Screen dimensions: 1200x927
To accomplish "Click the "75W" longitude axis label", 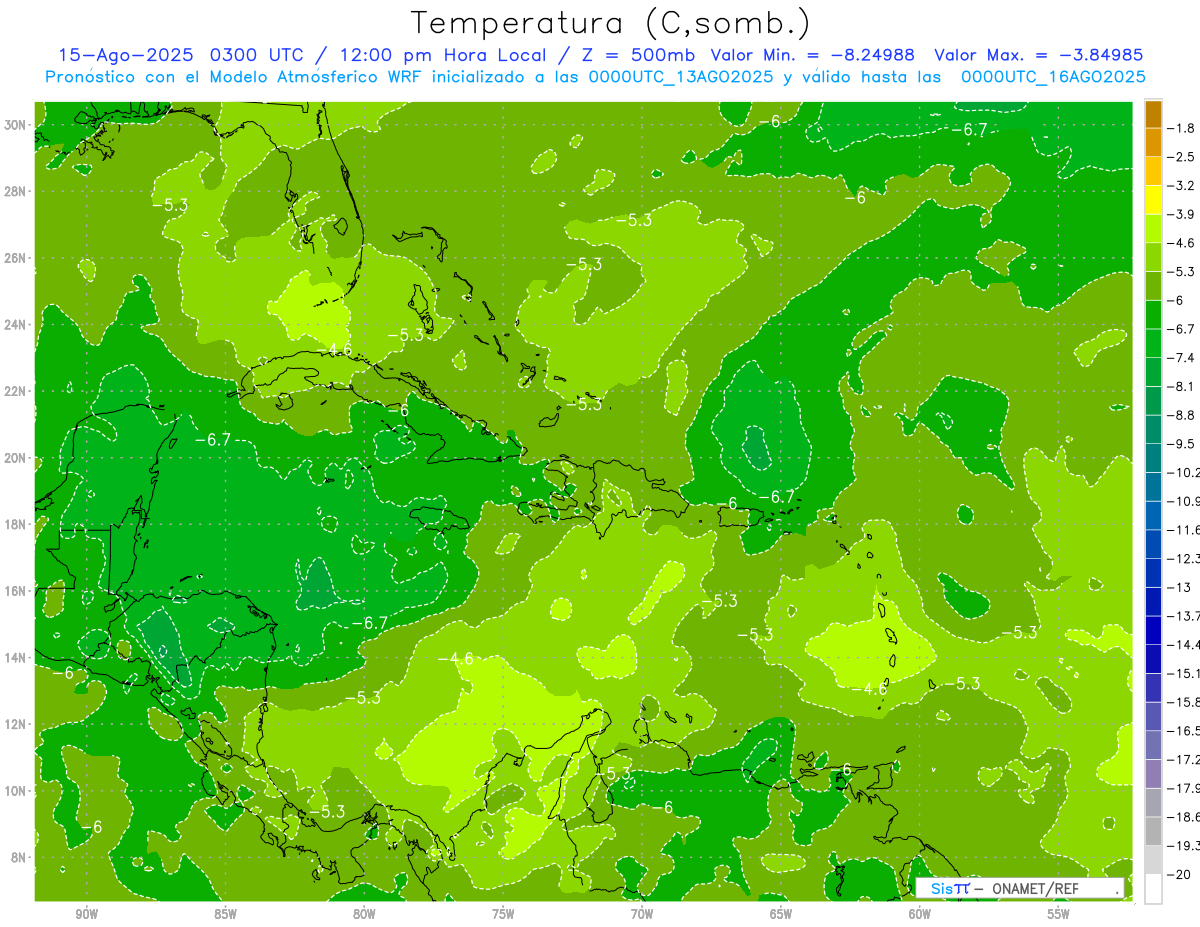I will tap(503, 914).
